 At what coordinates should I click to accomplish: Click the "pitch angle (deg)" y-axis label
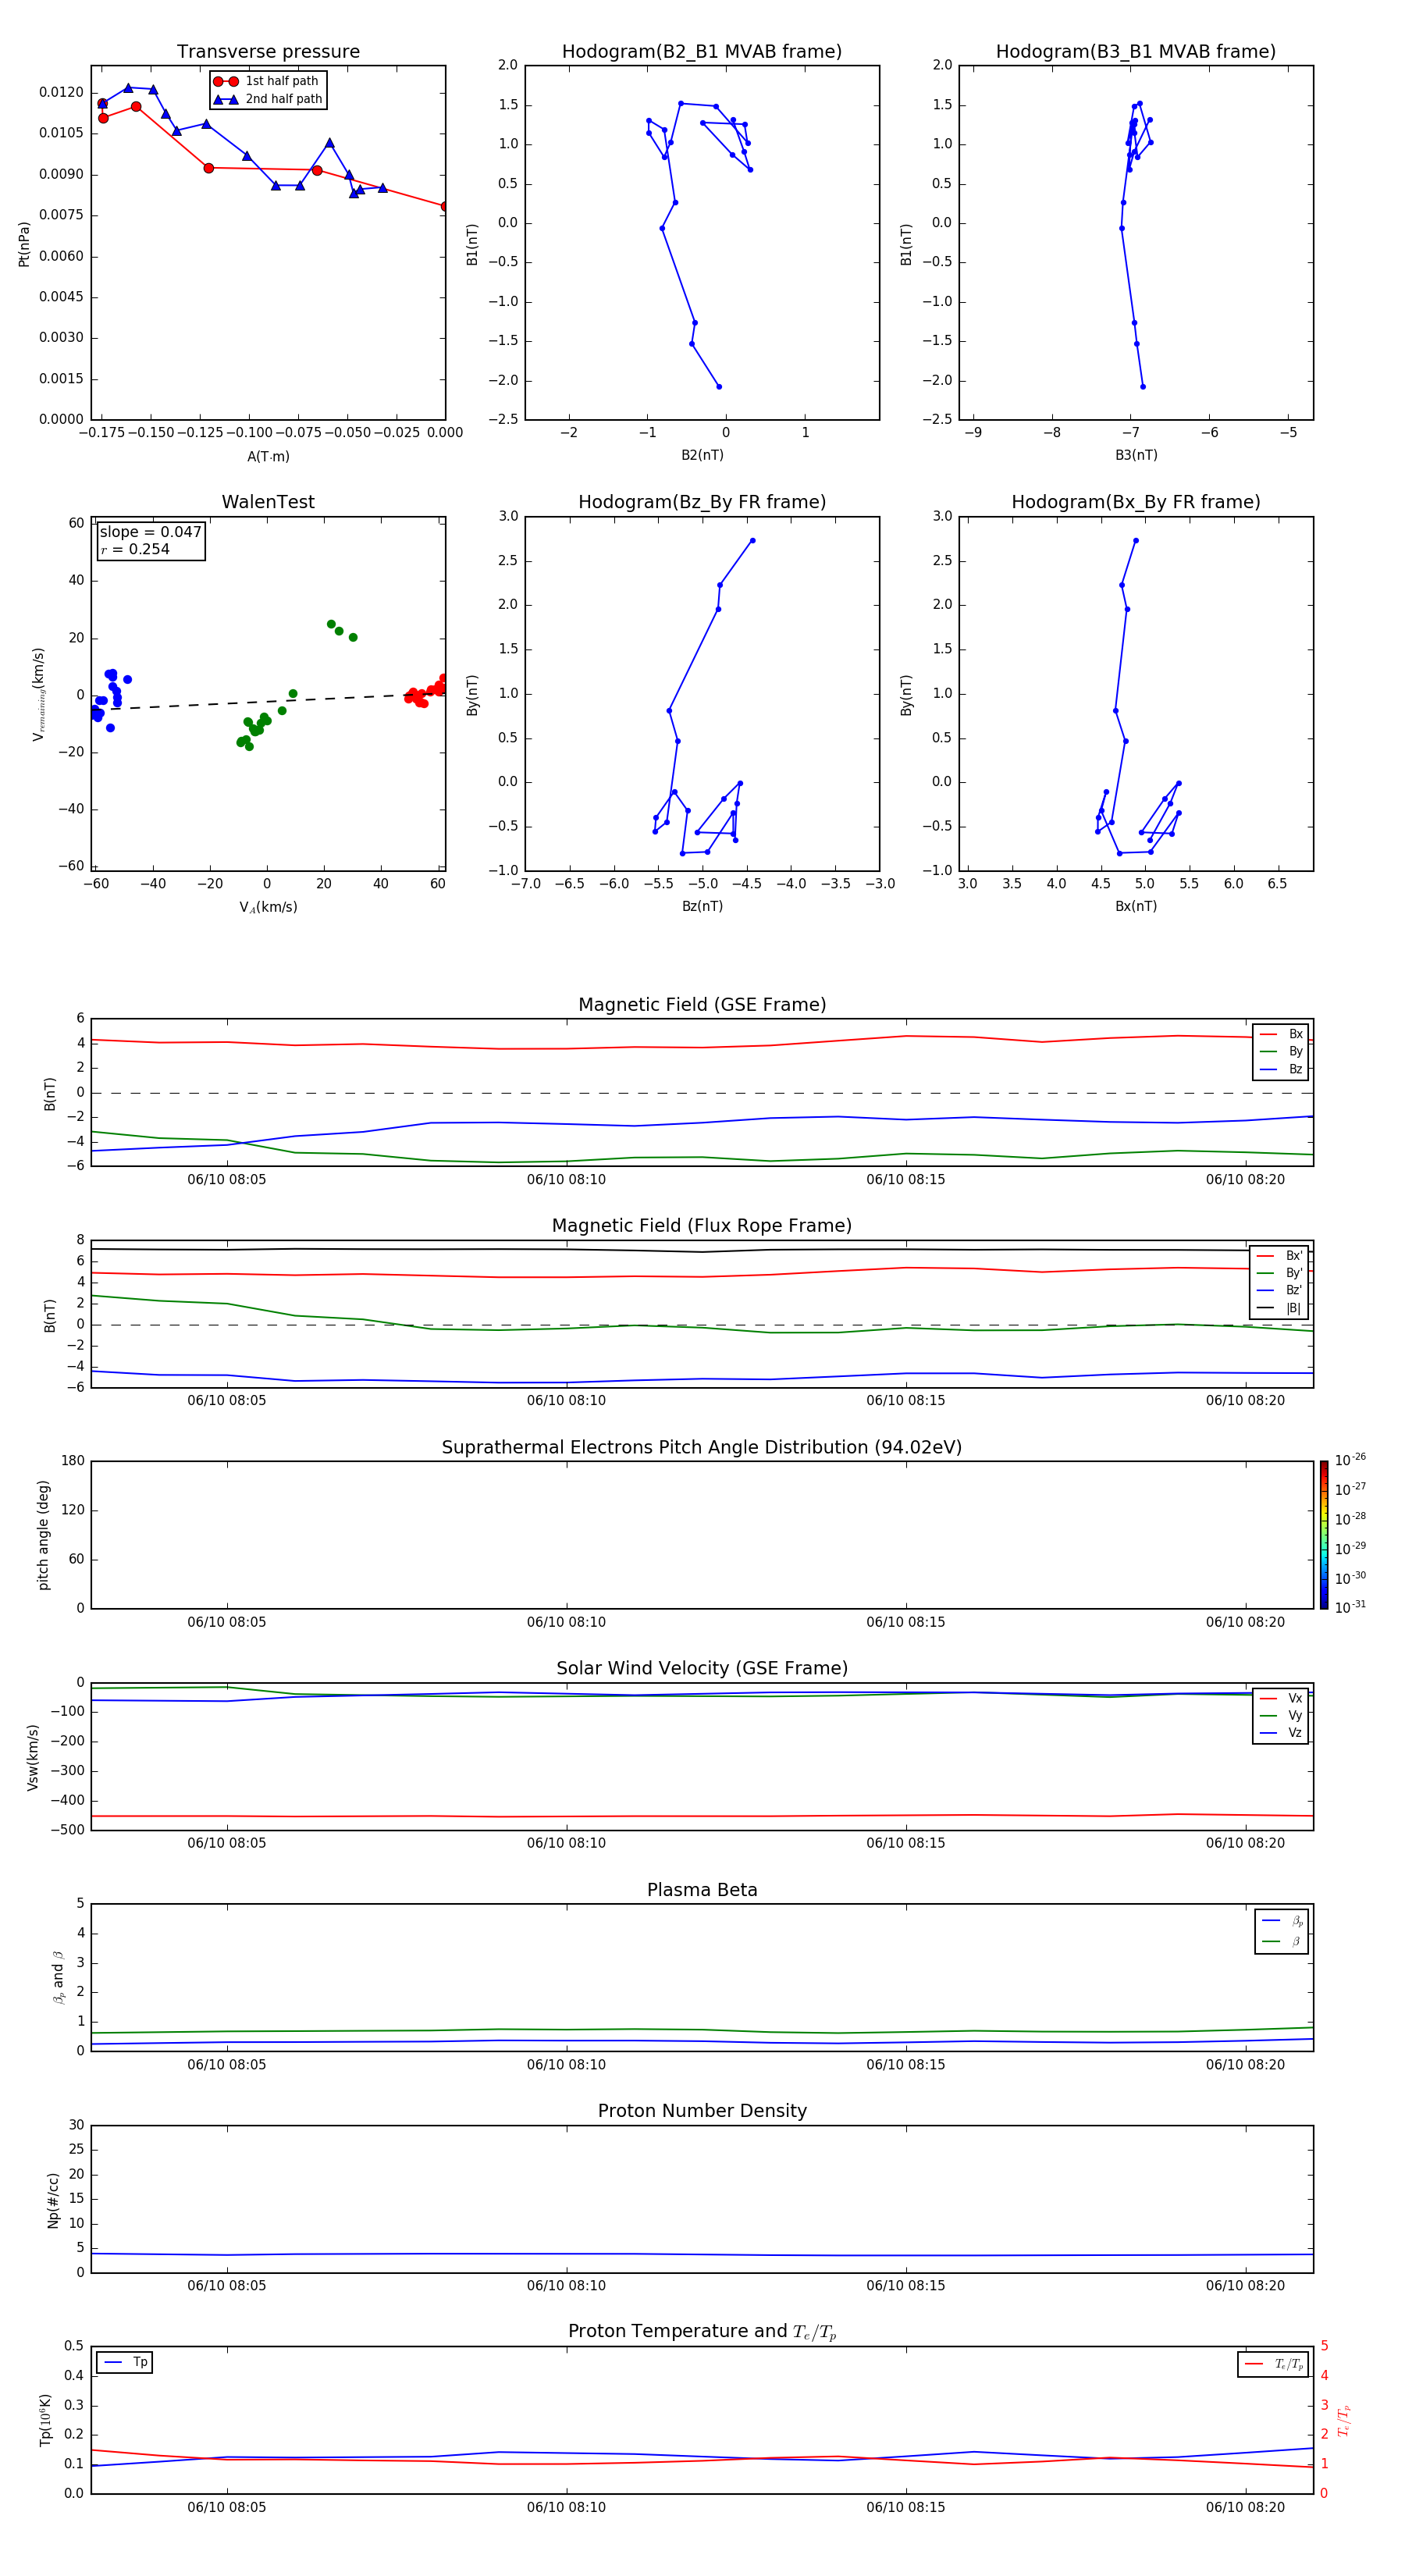pos(43,1535)
